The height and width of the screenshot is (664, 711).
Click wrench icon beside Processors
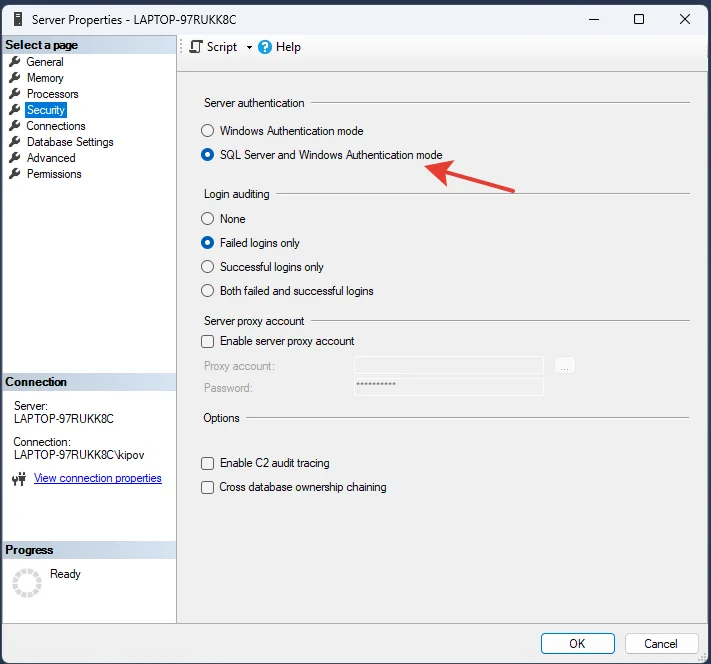coord(15,94)
